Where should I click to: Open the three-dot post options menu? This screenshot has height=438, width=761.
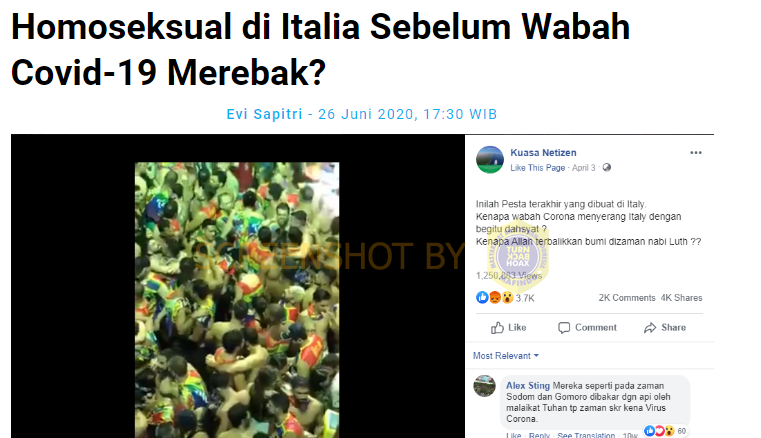point(695,152)
